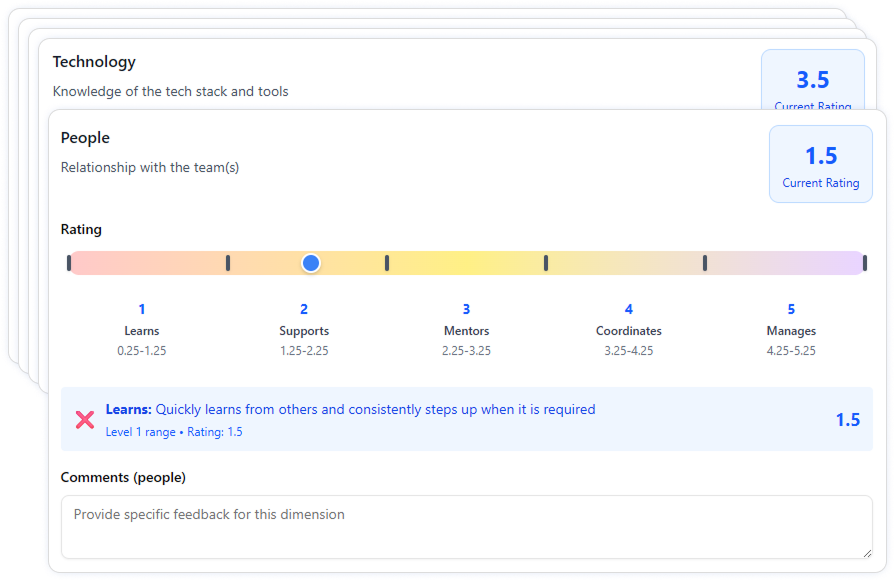Click slider tick between Learns and Supports
This screenshot has height=581, width=895.
click(x=228, y=263)
